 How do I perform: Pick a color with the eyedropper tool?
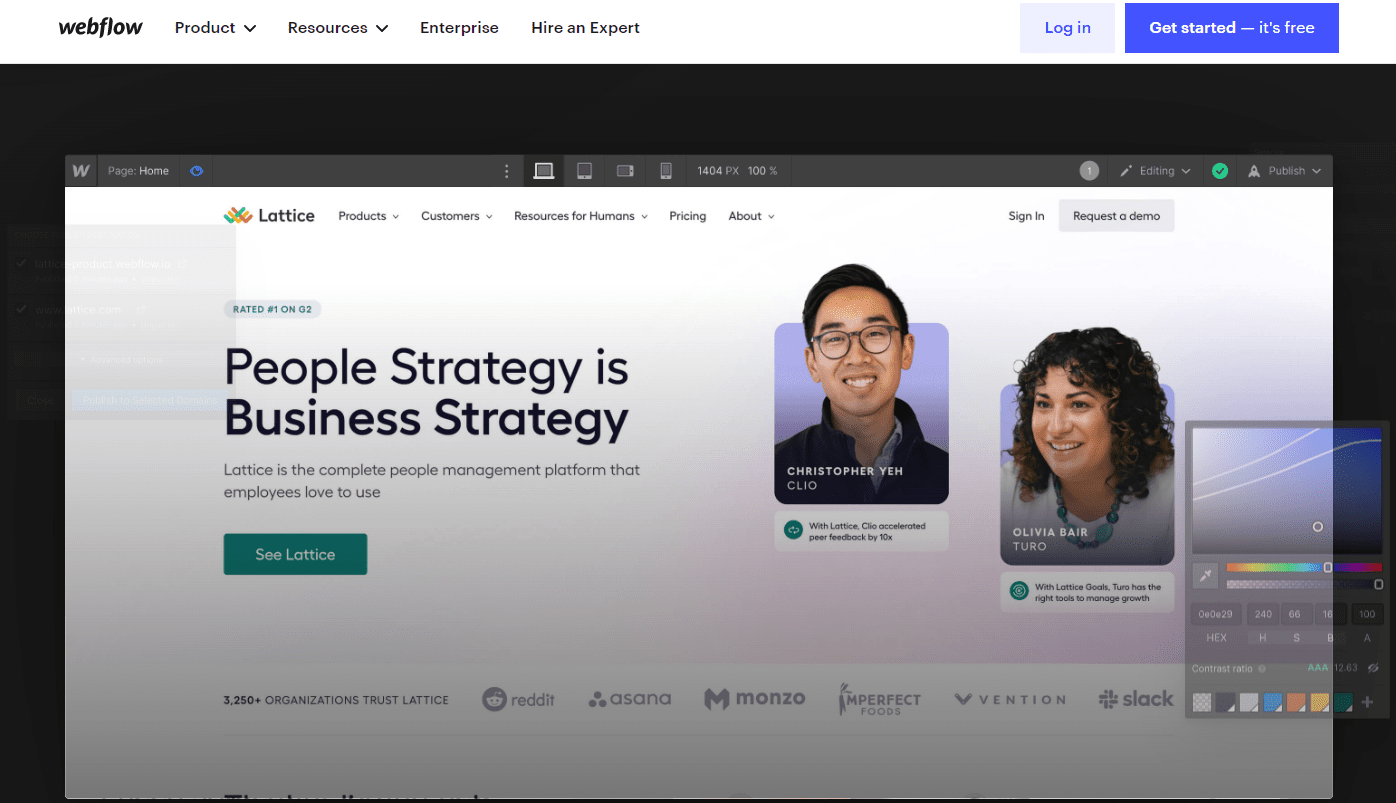click(1206, 575)
